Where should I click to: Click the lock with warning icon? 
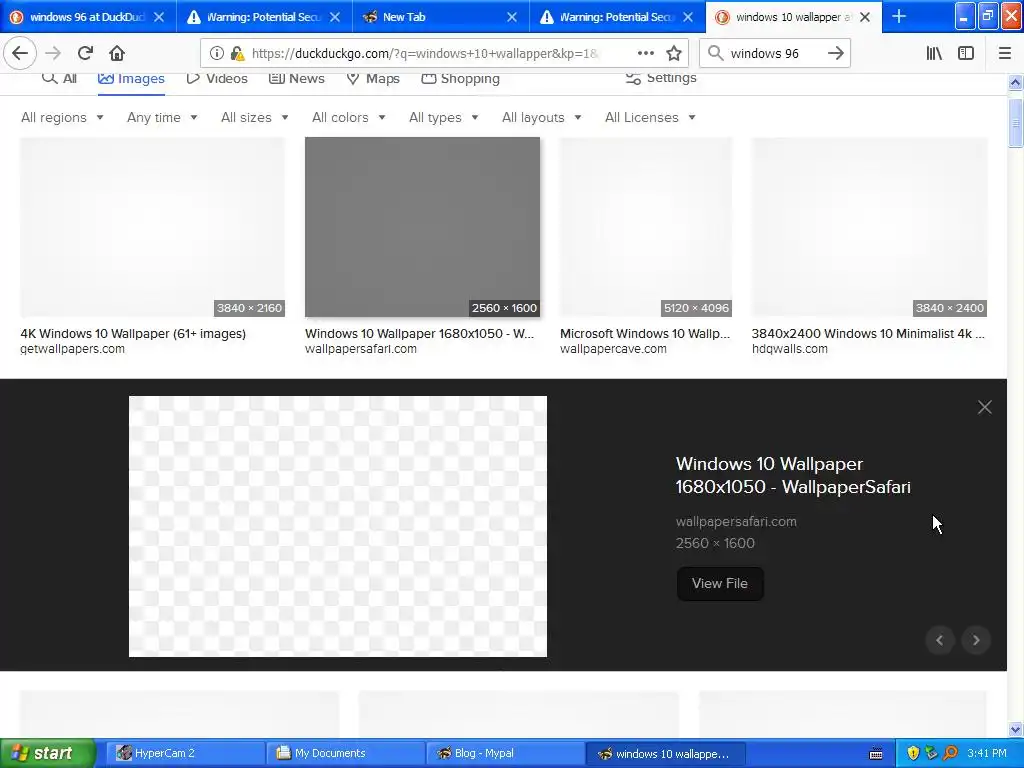(x=237, y=54)
